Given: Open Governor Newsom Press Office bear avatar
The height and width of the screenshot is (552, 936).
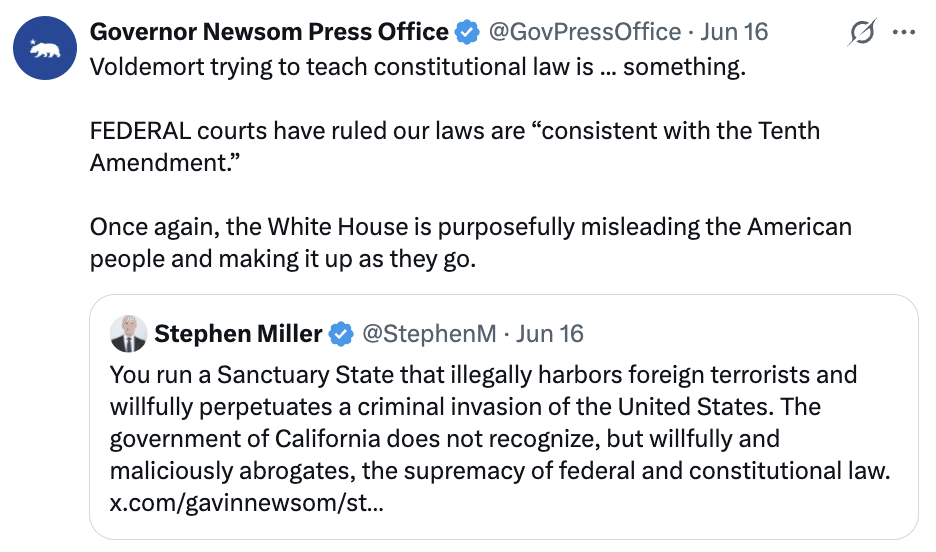Looking at the screenshot, I should (x=45, y=48).
